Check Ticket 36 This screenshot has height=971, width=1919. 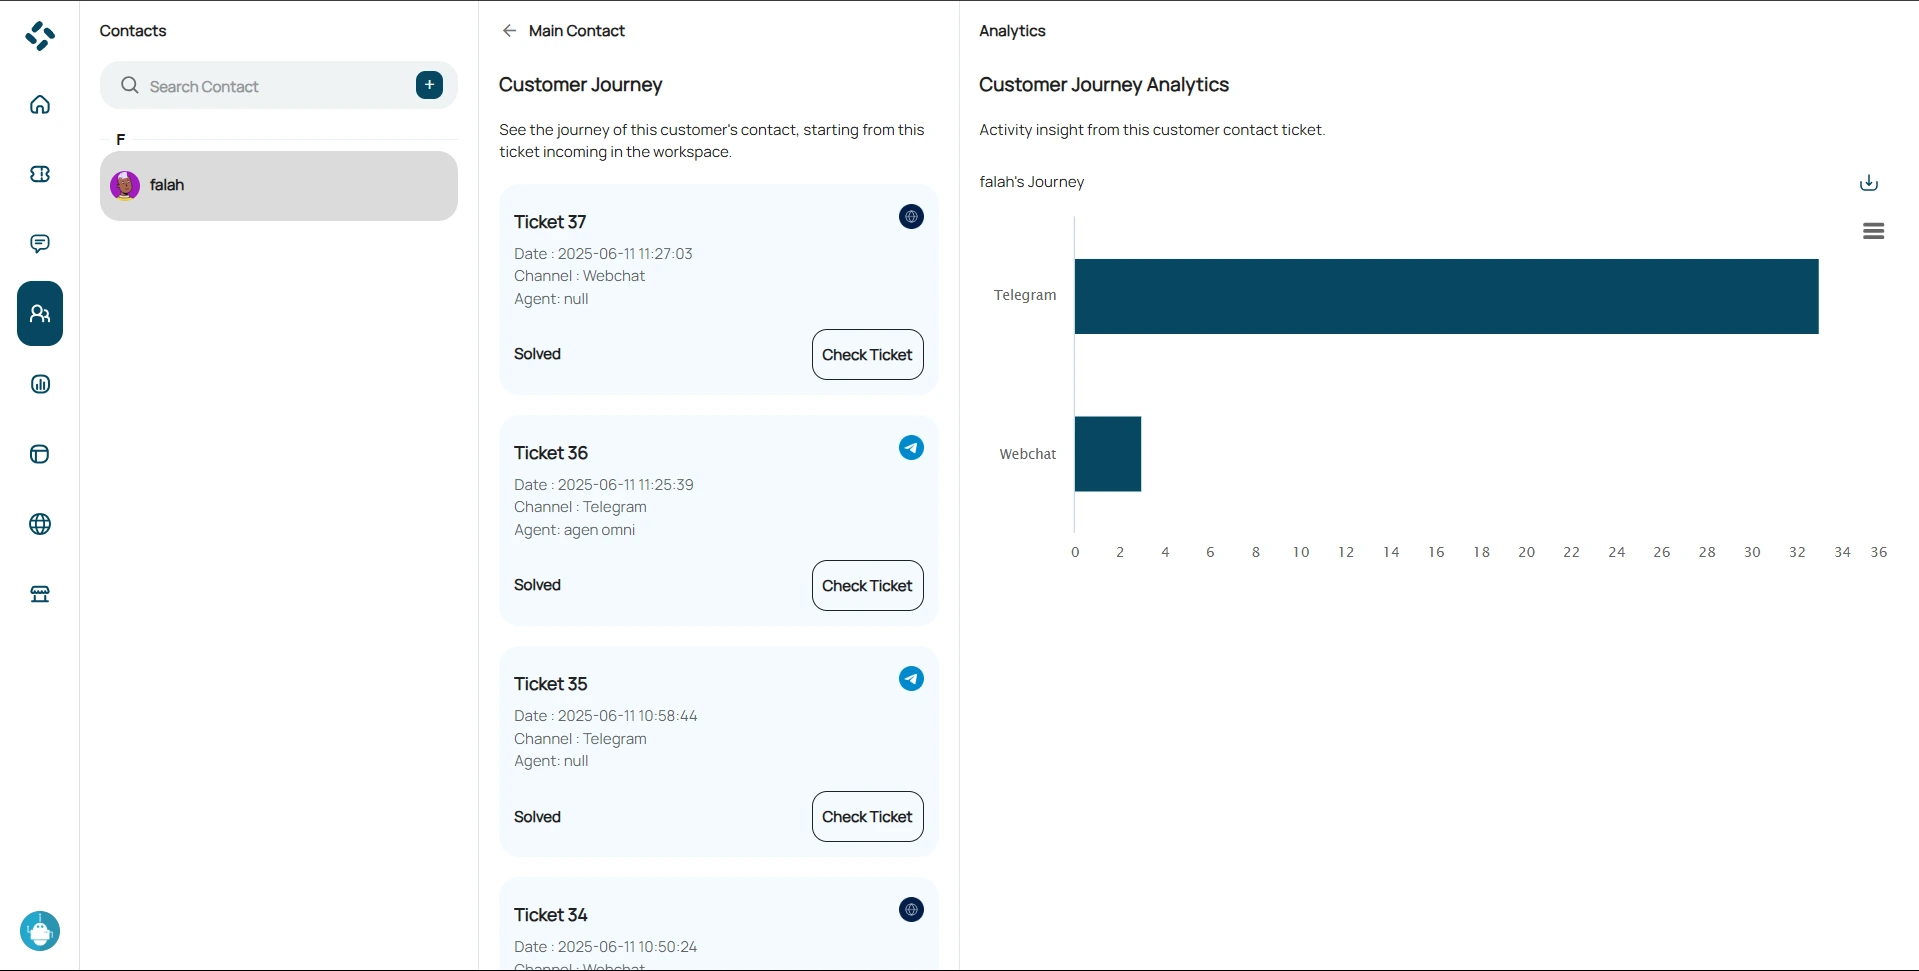(867, 586)
